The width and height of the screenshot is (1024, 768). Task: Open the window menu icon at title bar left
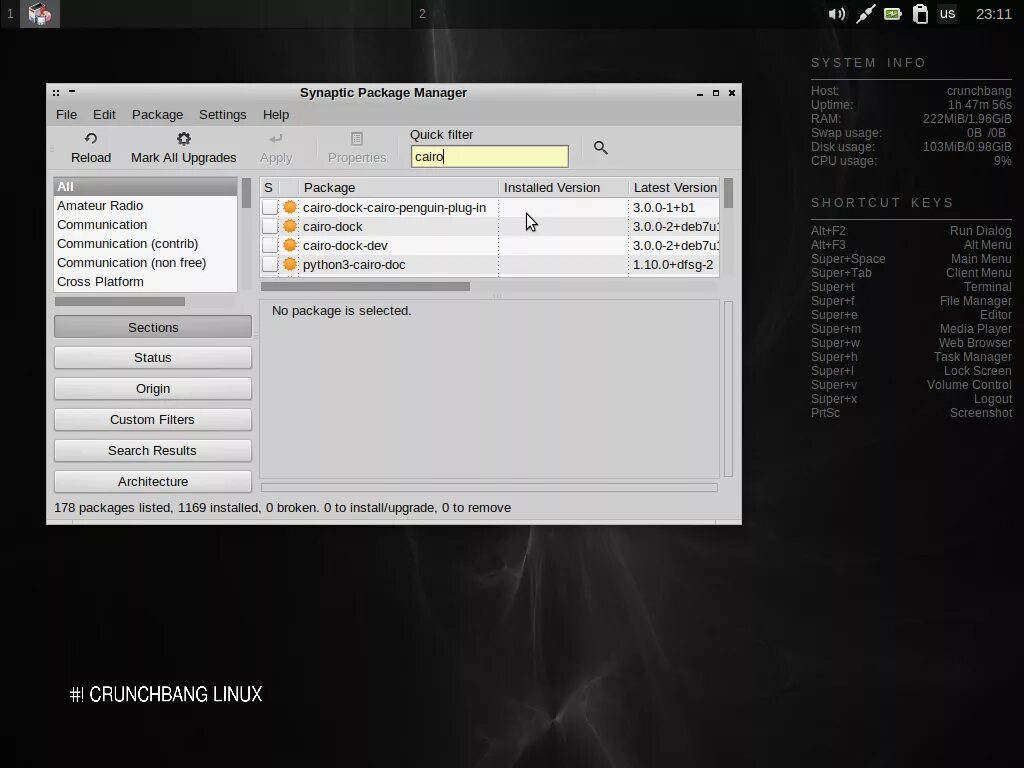56,93
